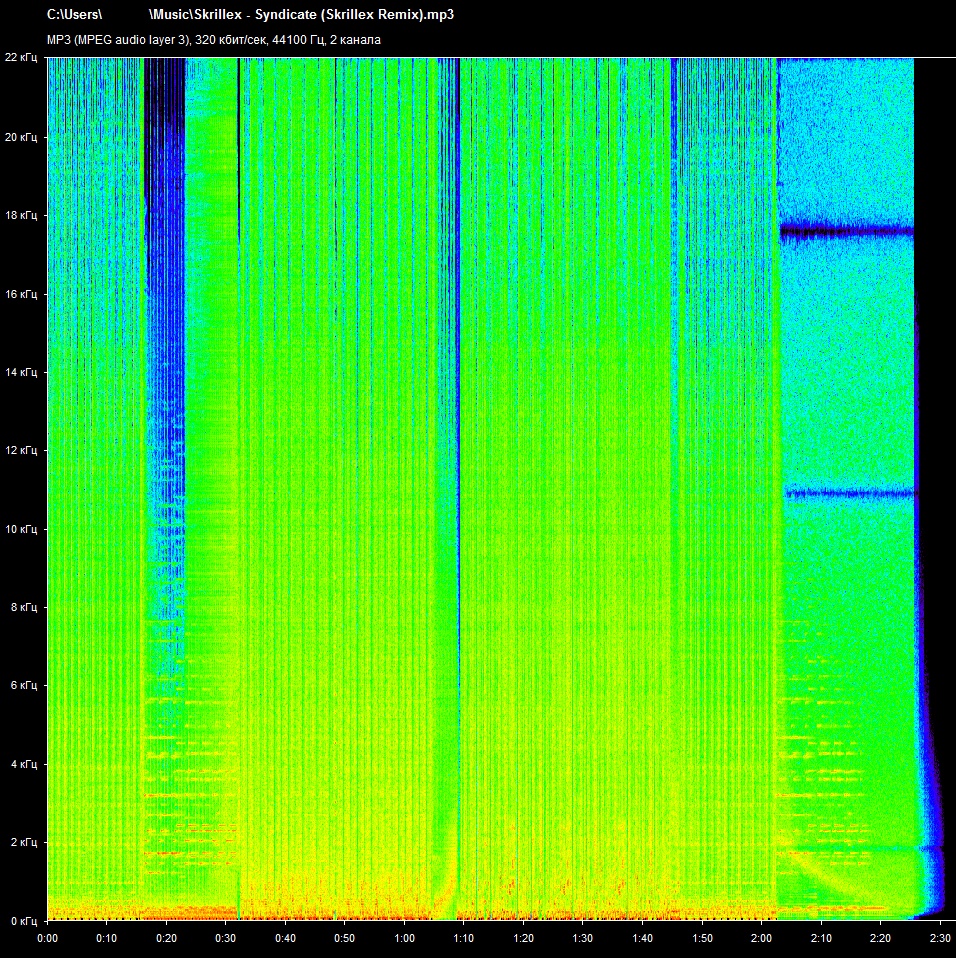This screenshot has width=956, height=958.
Task: Click the 0:30 time axis label
Action: [225, 938]
